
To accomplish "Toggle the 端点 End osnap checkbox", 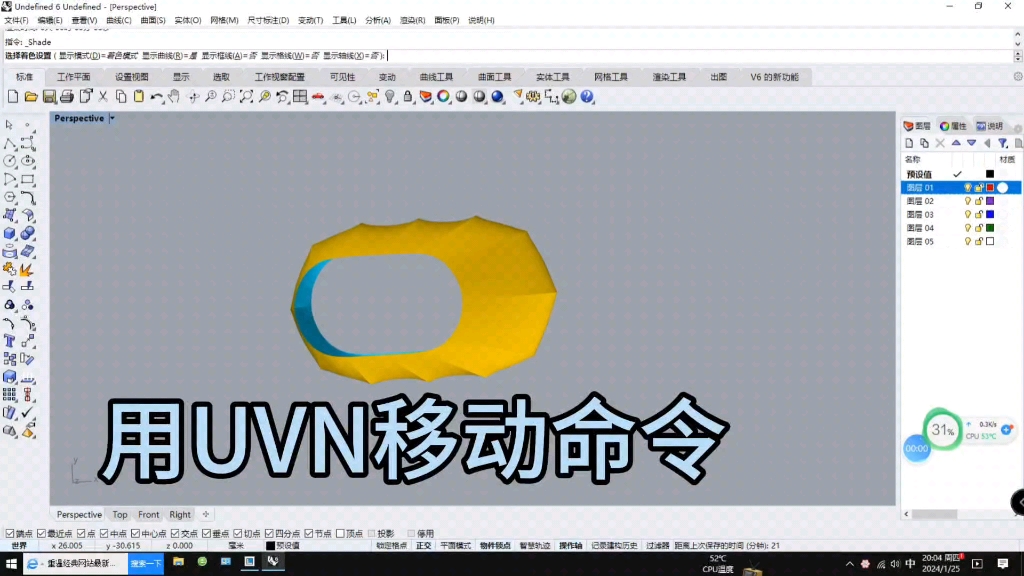I will click(10, 534).
